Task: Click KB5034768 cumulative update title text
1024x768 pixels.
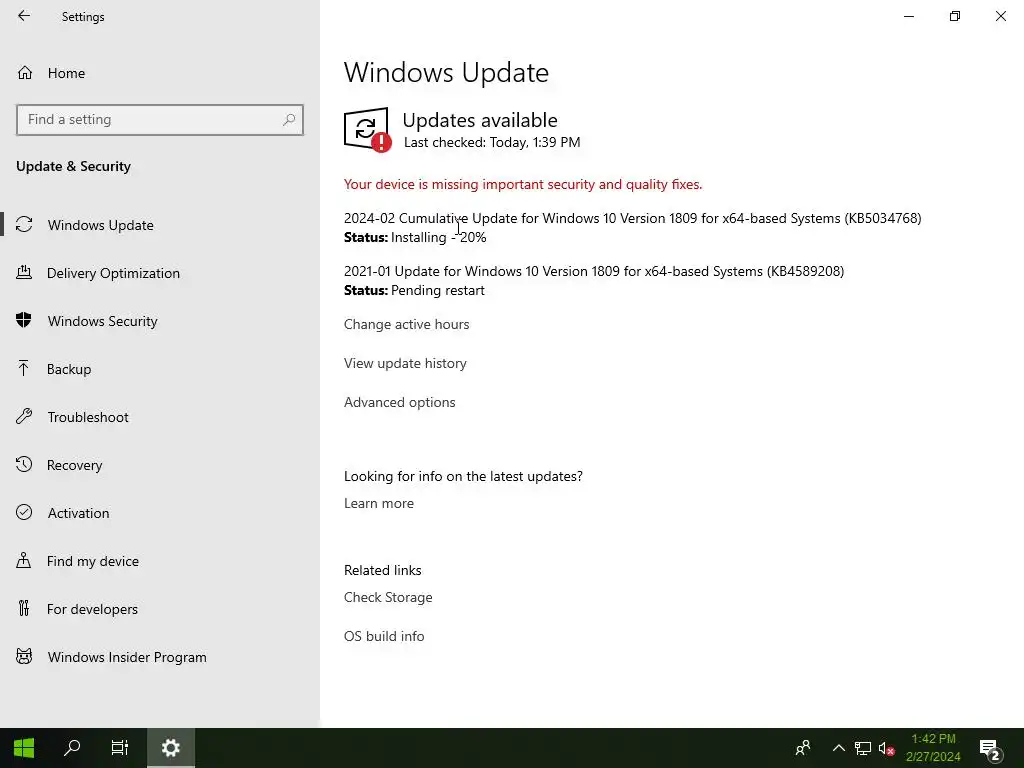Action: click(632, 218)
